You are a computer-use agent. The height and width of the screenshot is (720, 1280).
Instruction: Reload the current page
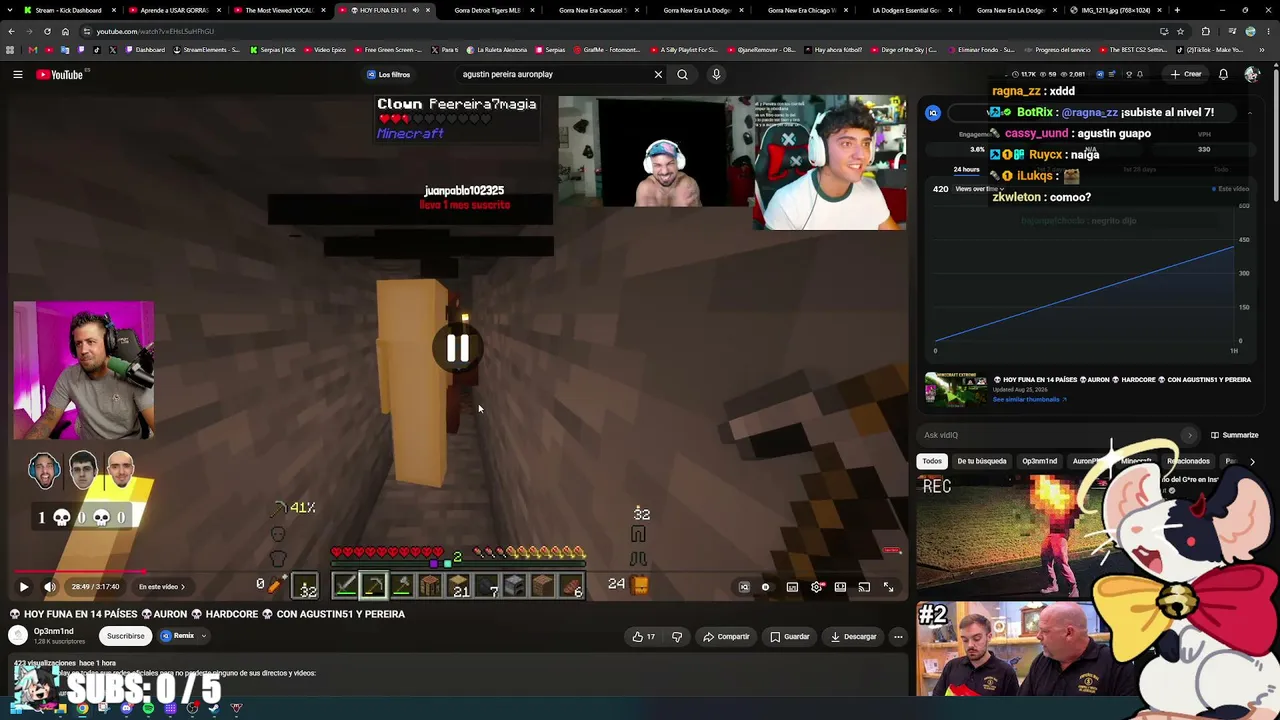point(47,31)
